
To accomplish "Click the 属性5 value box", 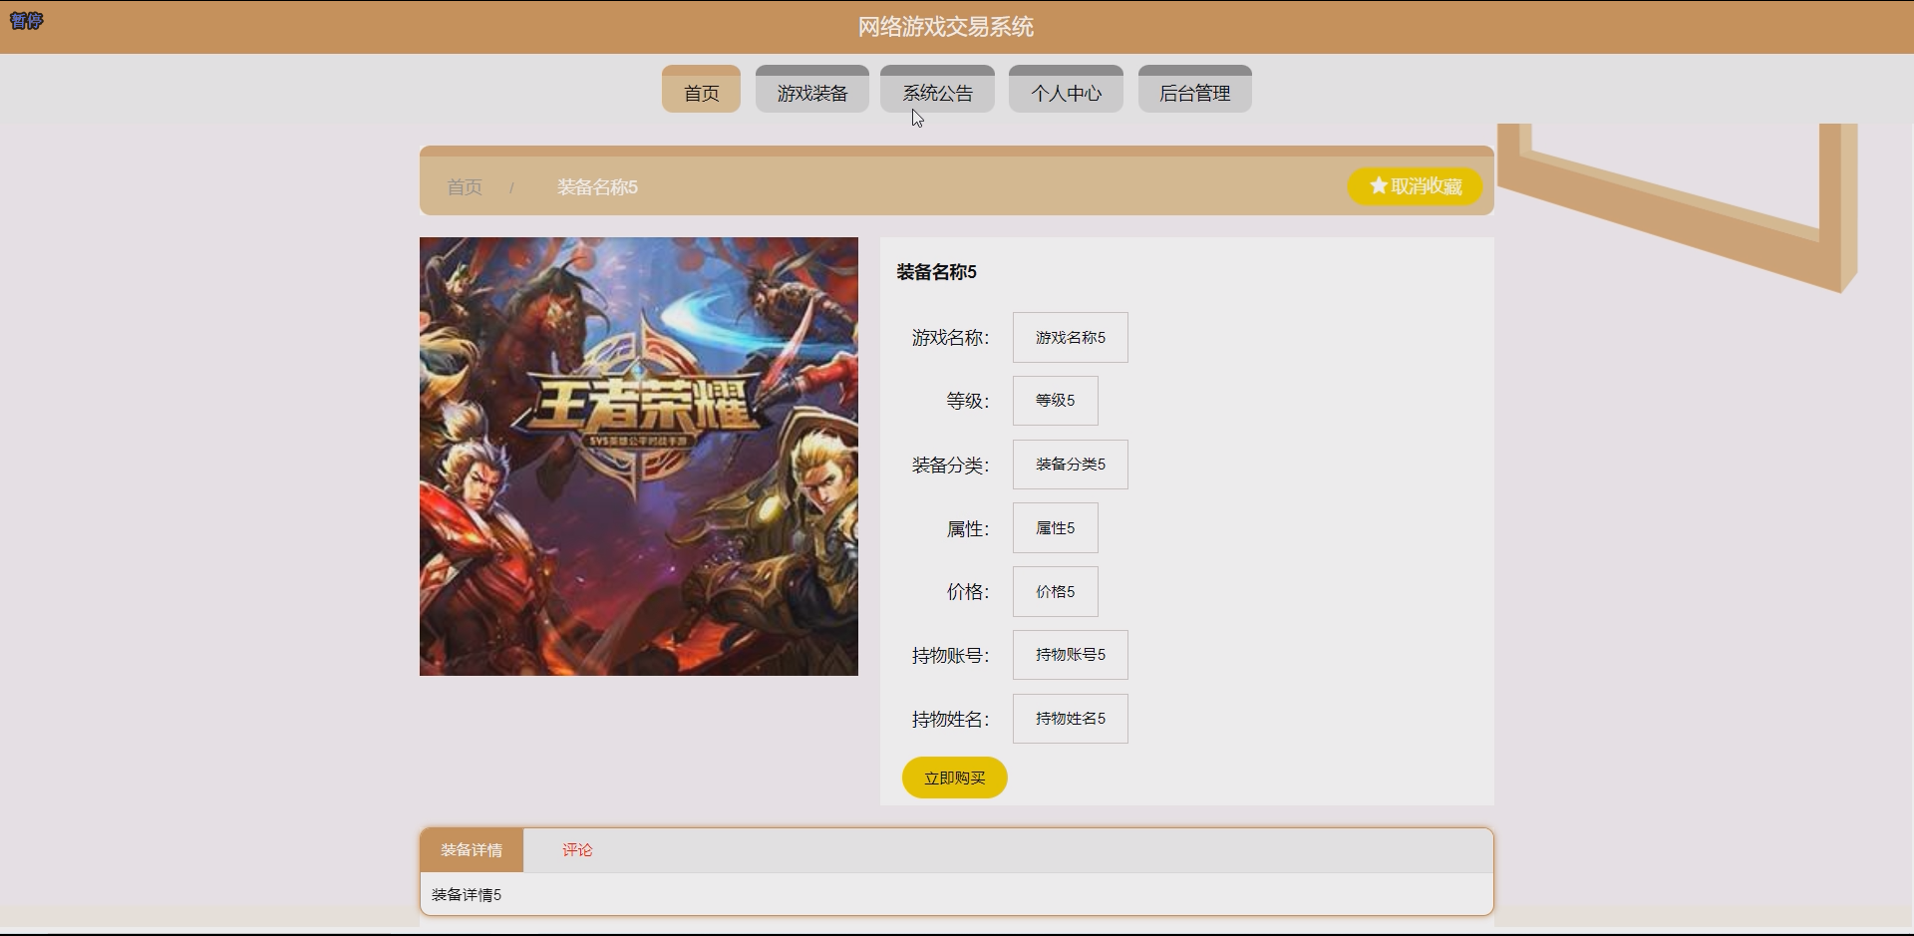I will point(1055,528).
